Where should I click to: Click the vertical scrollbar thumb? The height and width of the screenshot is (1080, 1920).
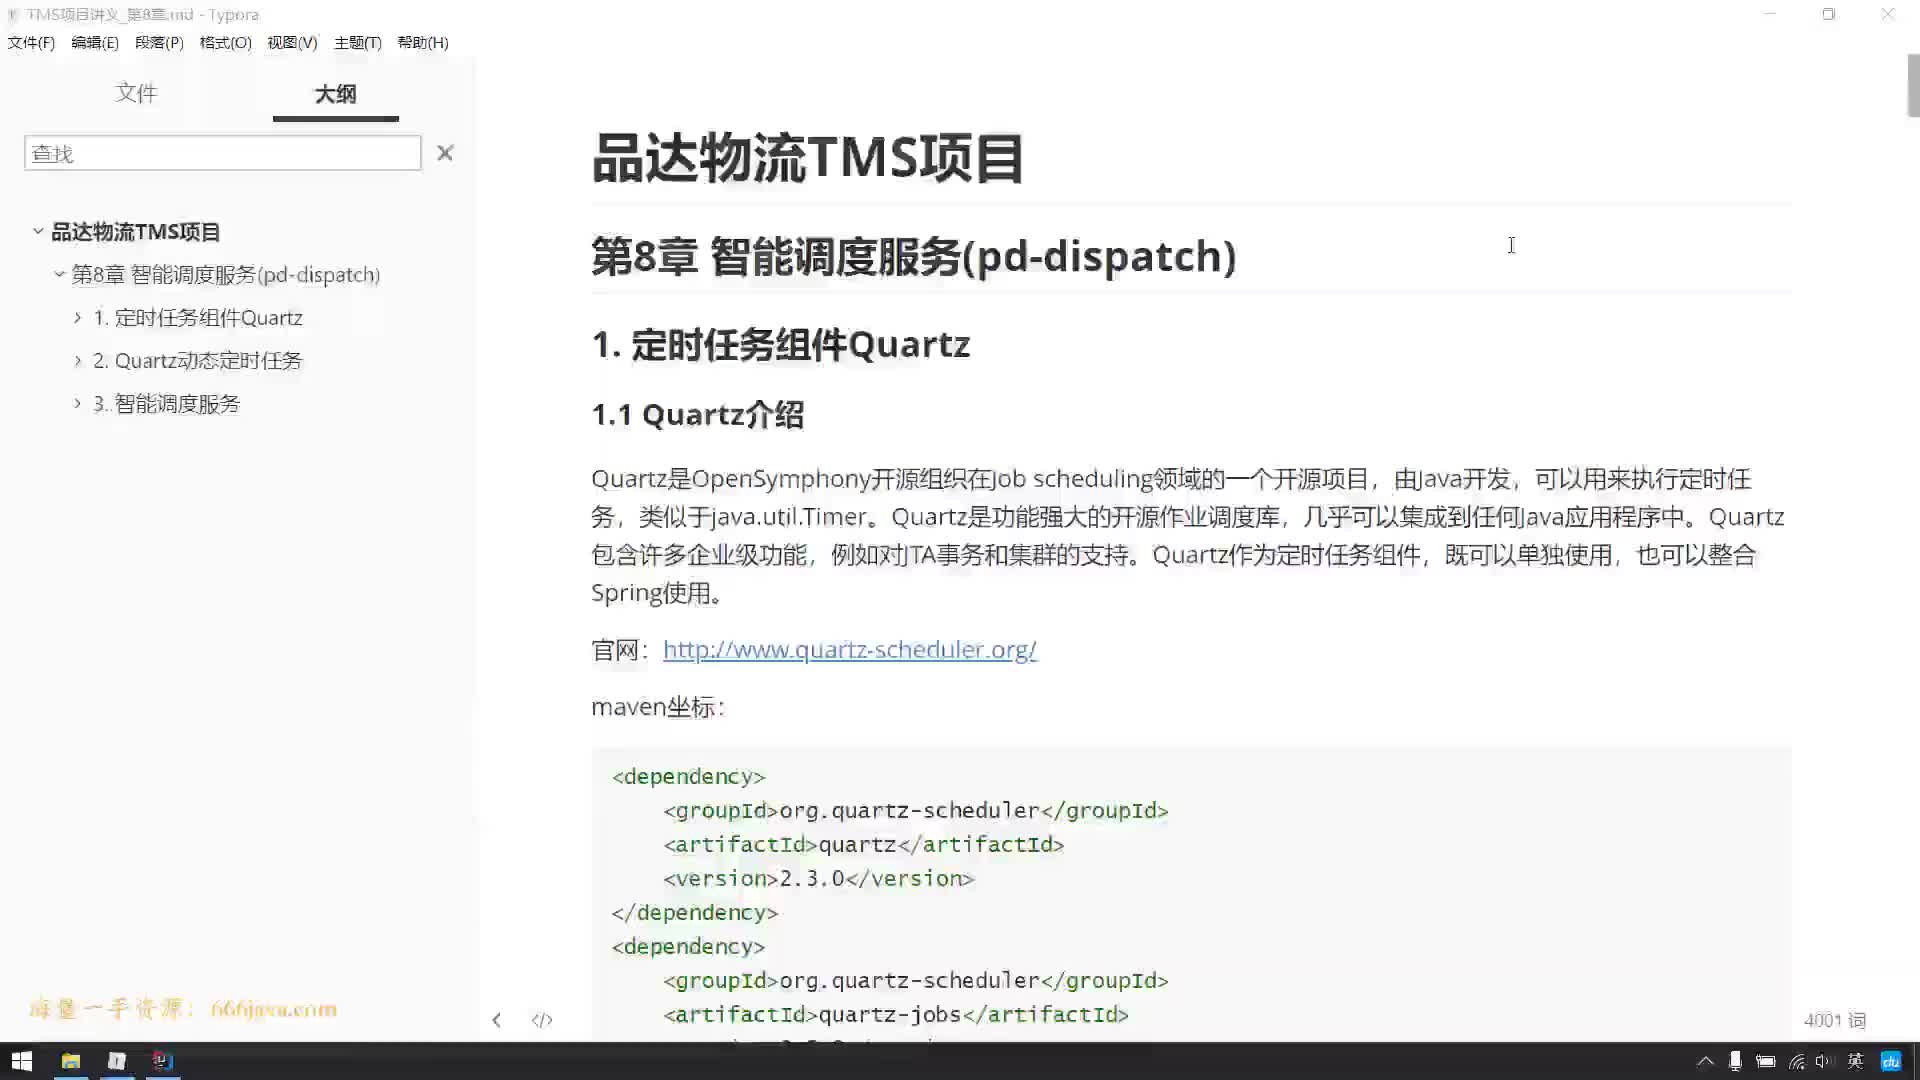1913,86
